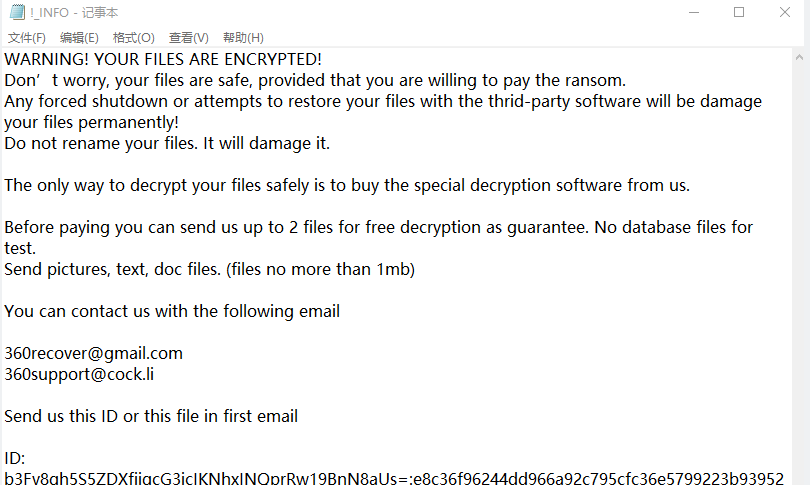The image size is (810, 485).
Task: Click the "Send us this ID" line
Action: point(151,416)
